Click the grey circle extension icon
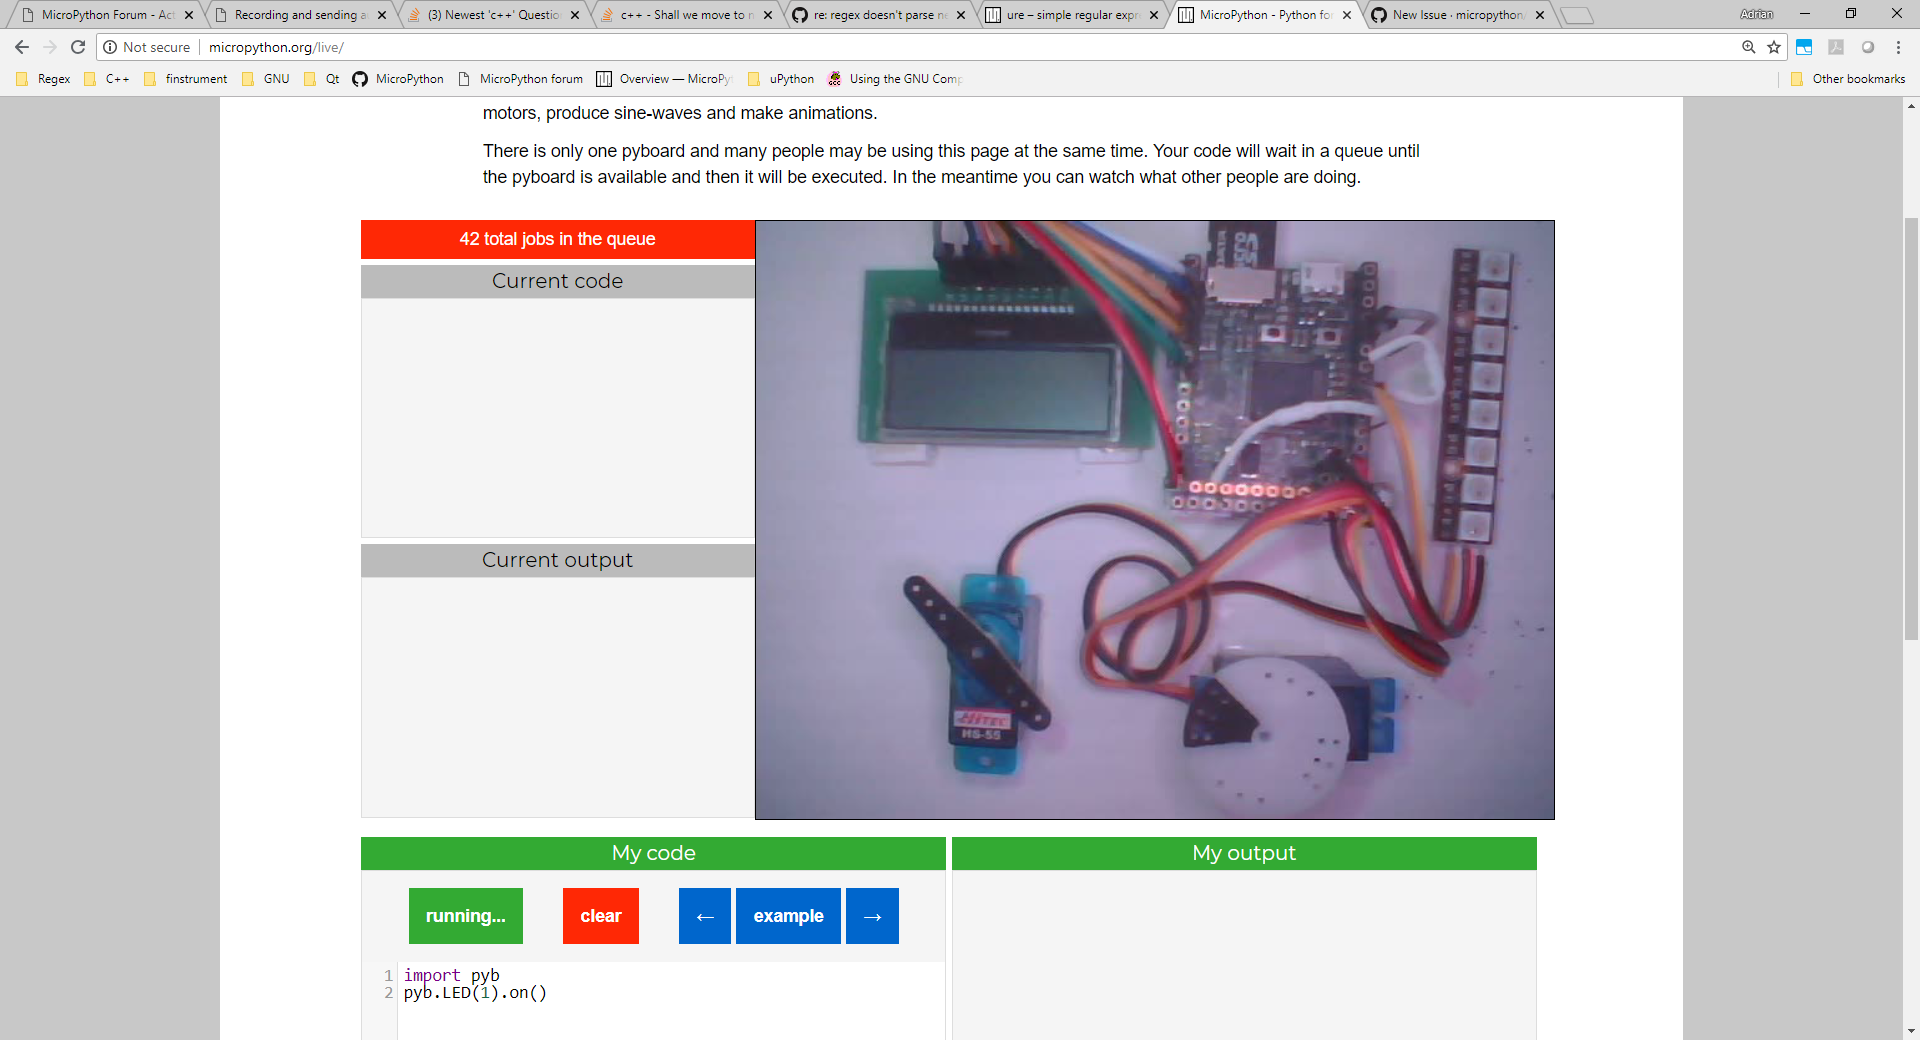The image size is (1920, 1040). 1869,46
